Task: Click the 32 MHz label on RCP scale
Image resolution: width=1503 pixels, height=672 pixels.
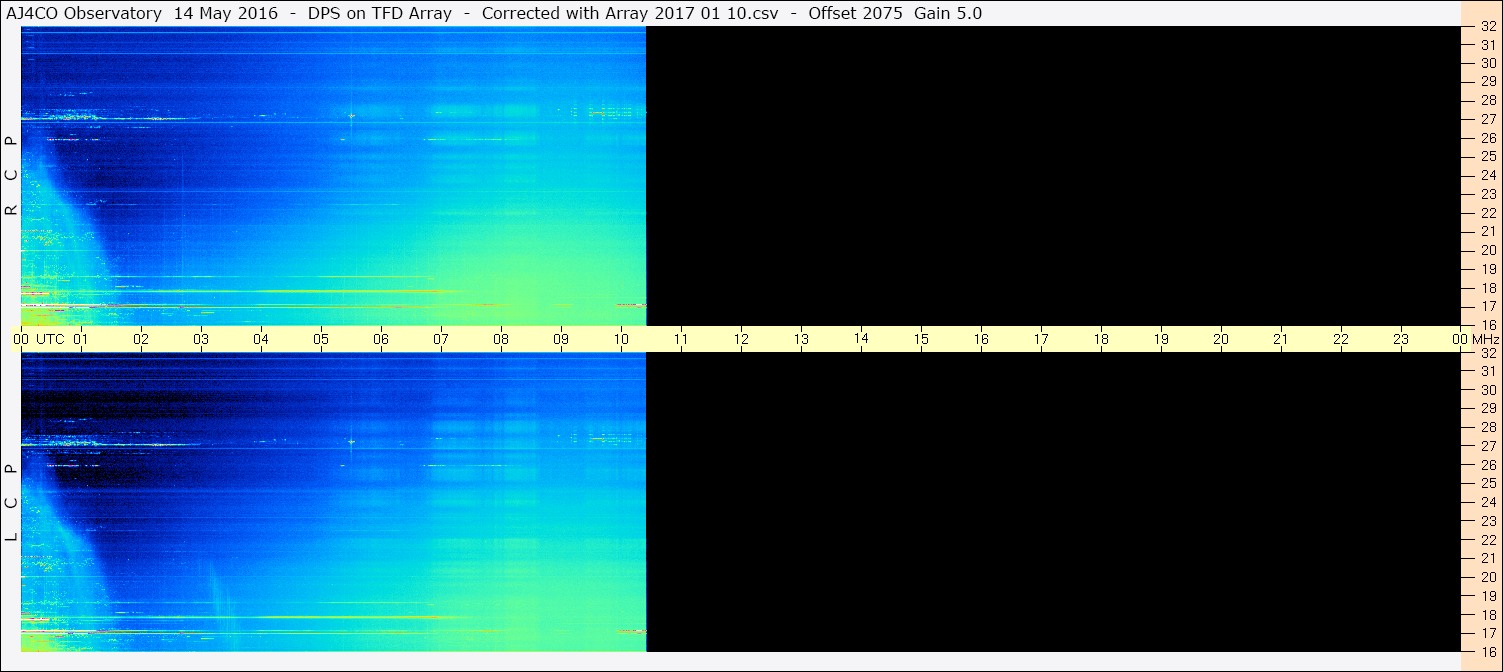Action: click(x=1488, y=26)
